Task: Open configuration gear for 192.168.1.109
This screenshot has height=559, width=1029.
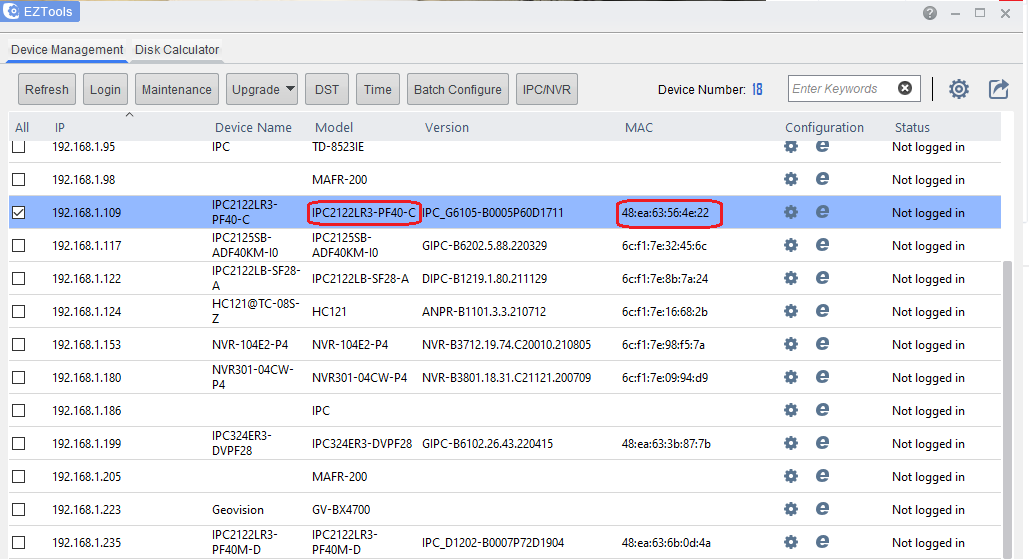Action: [791, 212]
